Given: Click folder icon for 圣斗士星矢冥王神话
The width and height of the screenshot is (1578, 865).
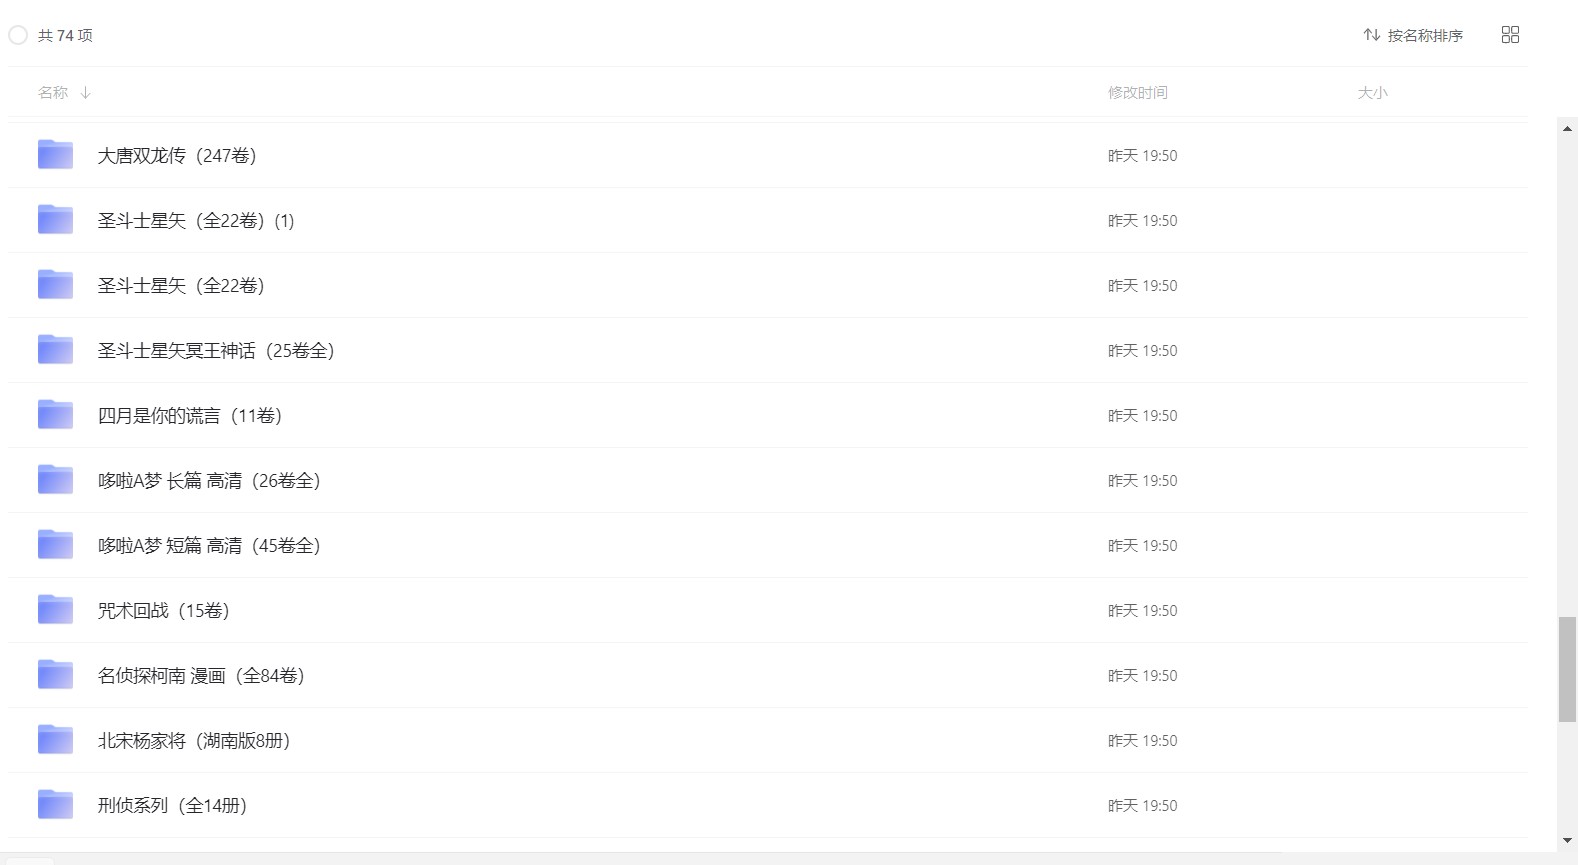Looking at the screenshot, I should tap(55, 350).
